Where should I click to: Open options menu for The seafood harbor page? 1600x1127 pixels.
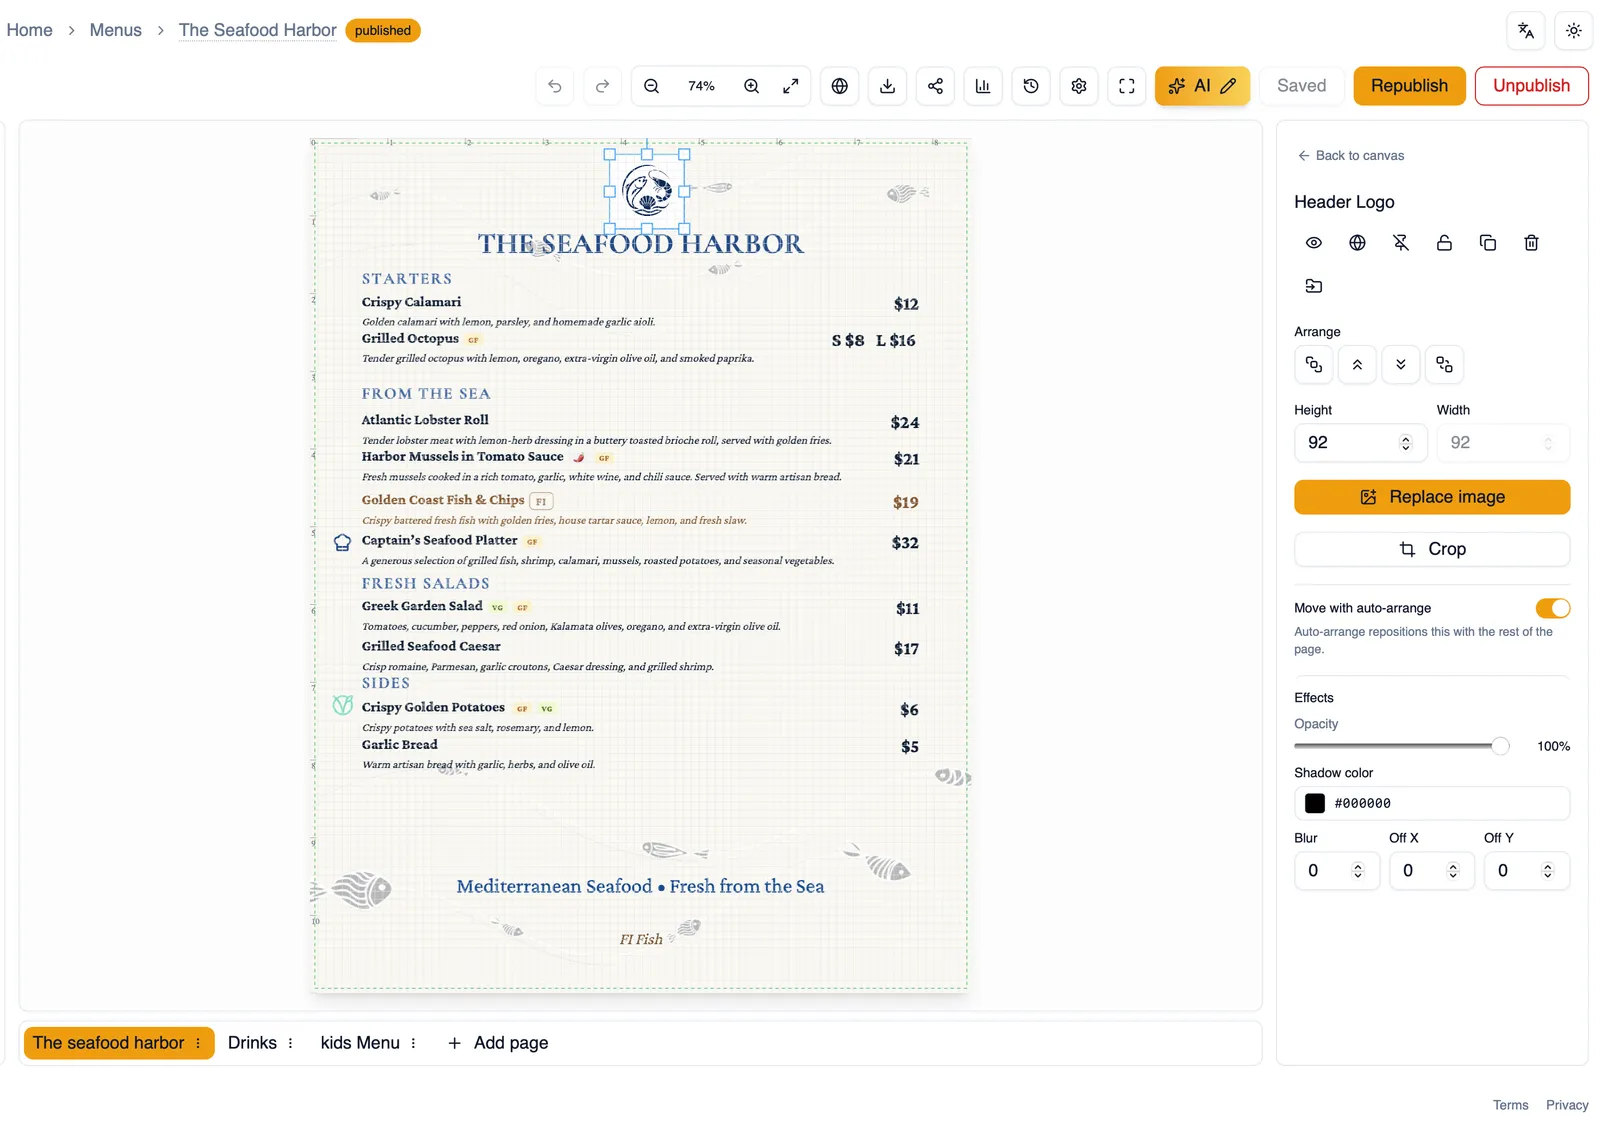coord(198,1043)
